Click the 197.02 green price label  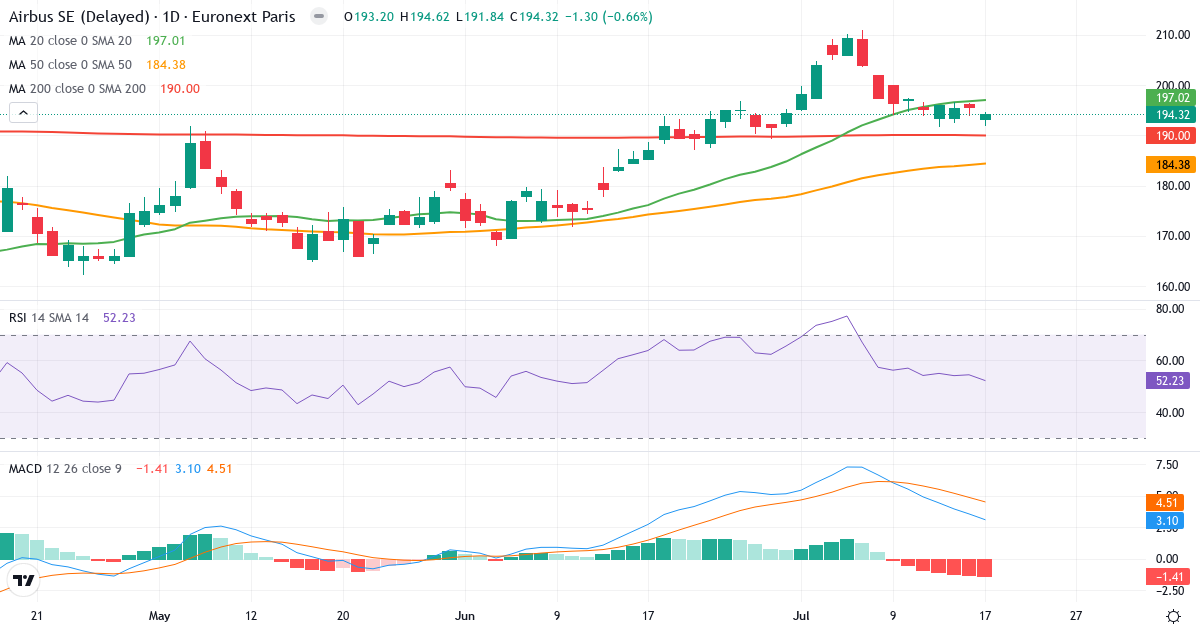1169,98
